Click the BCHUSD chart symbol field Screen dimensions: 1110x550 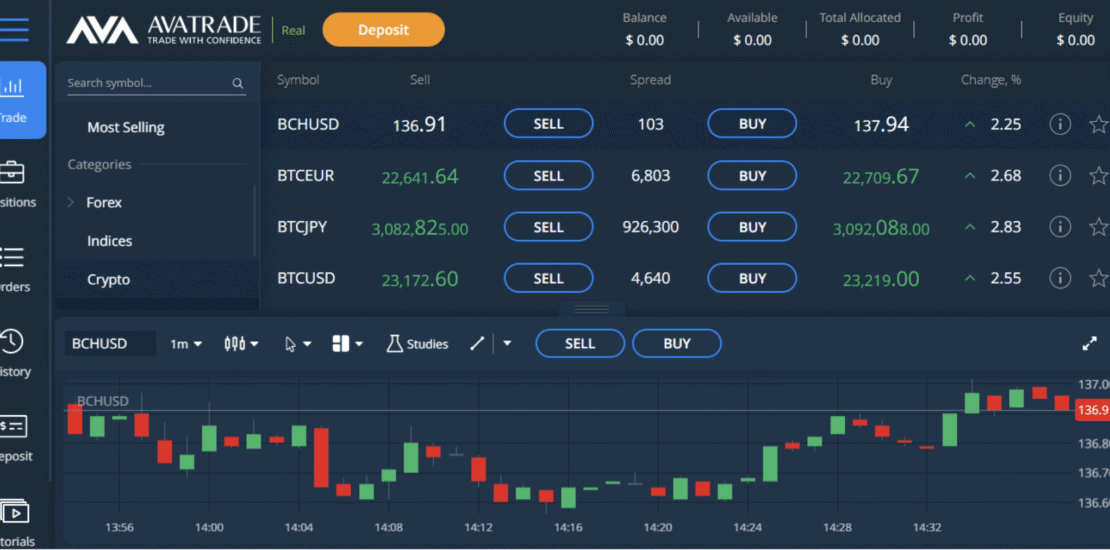110,344
